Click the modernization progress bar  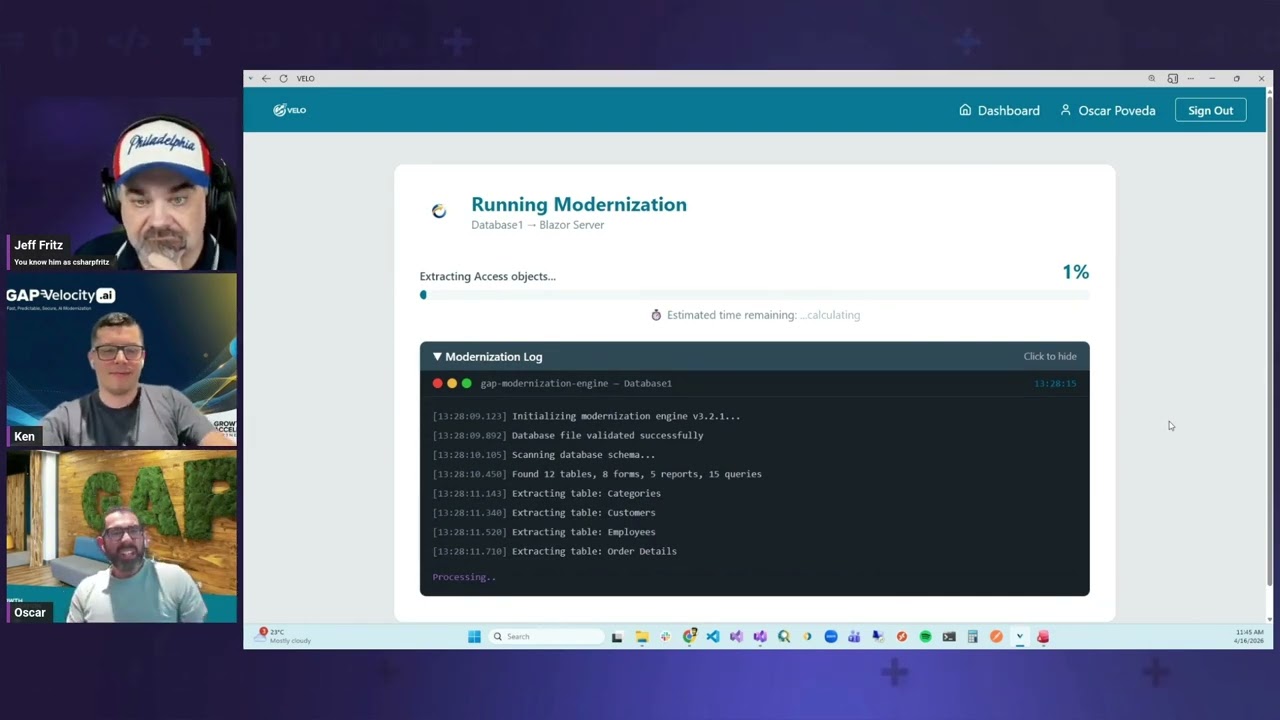(x=755, y=295)
